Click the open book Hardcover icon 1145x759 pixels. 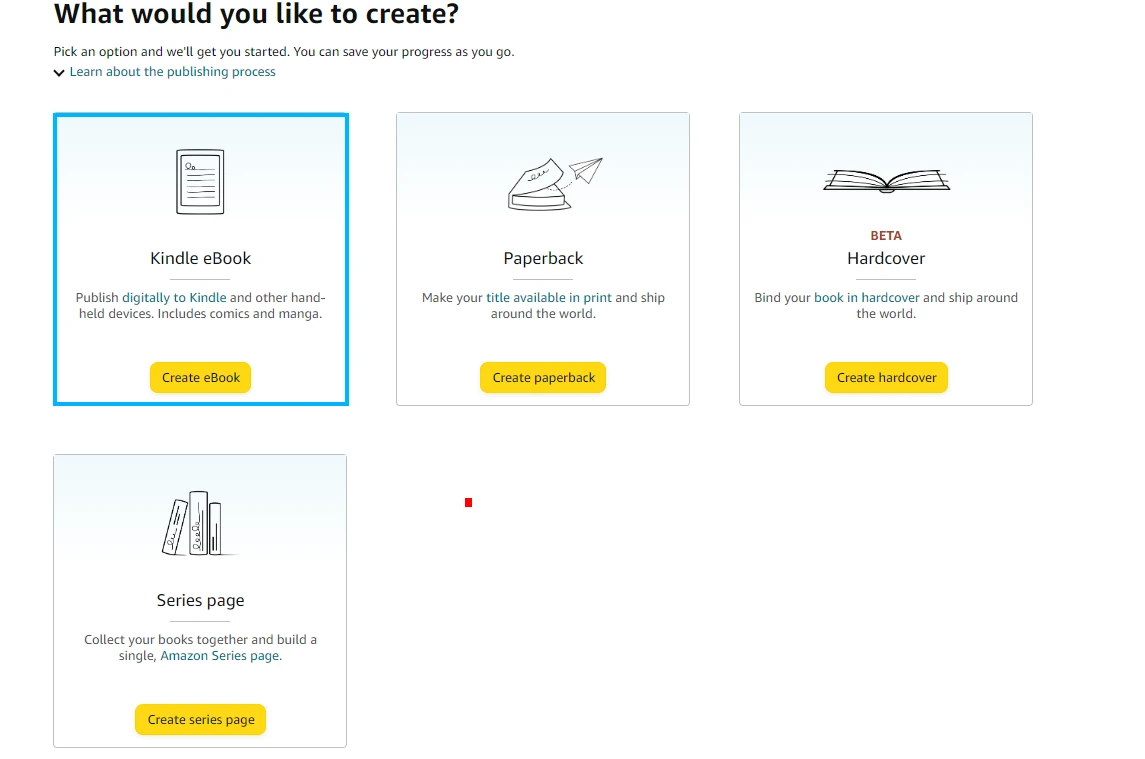[886, 181]
